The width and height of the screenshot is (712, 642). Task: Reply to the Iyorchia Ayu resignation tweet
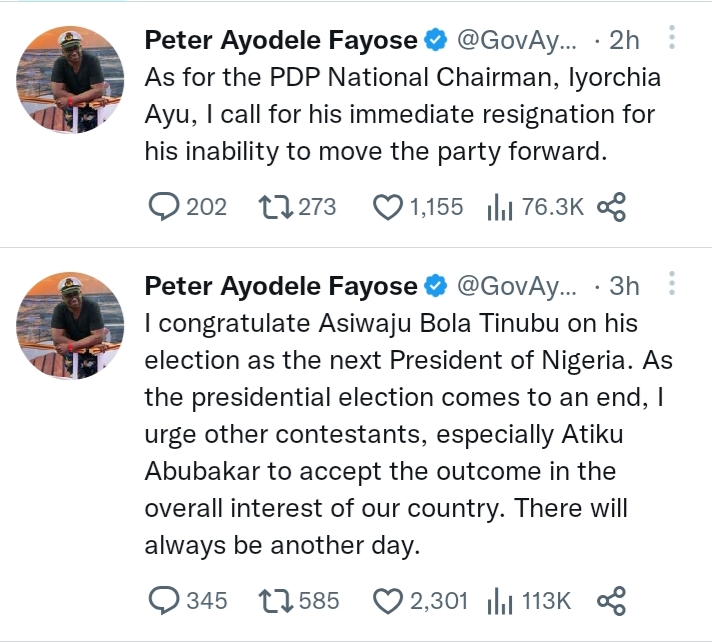pyautogui.click(x=163, y=207)
